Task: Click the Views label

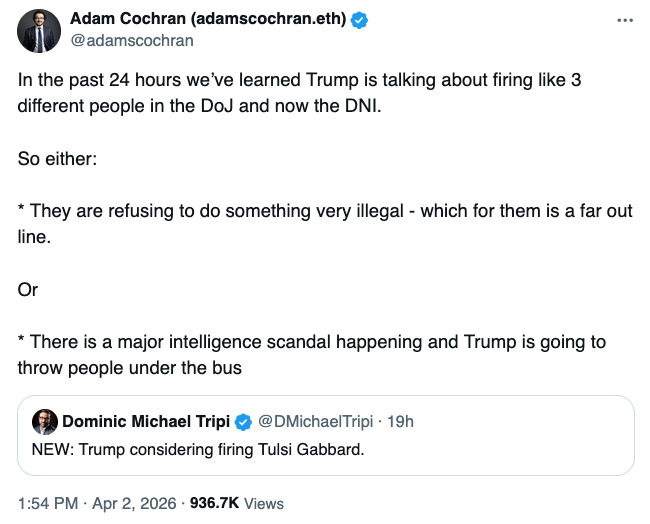Action: tap(264, 503)
